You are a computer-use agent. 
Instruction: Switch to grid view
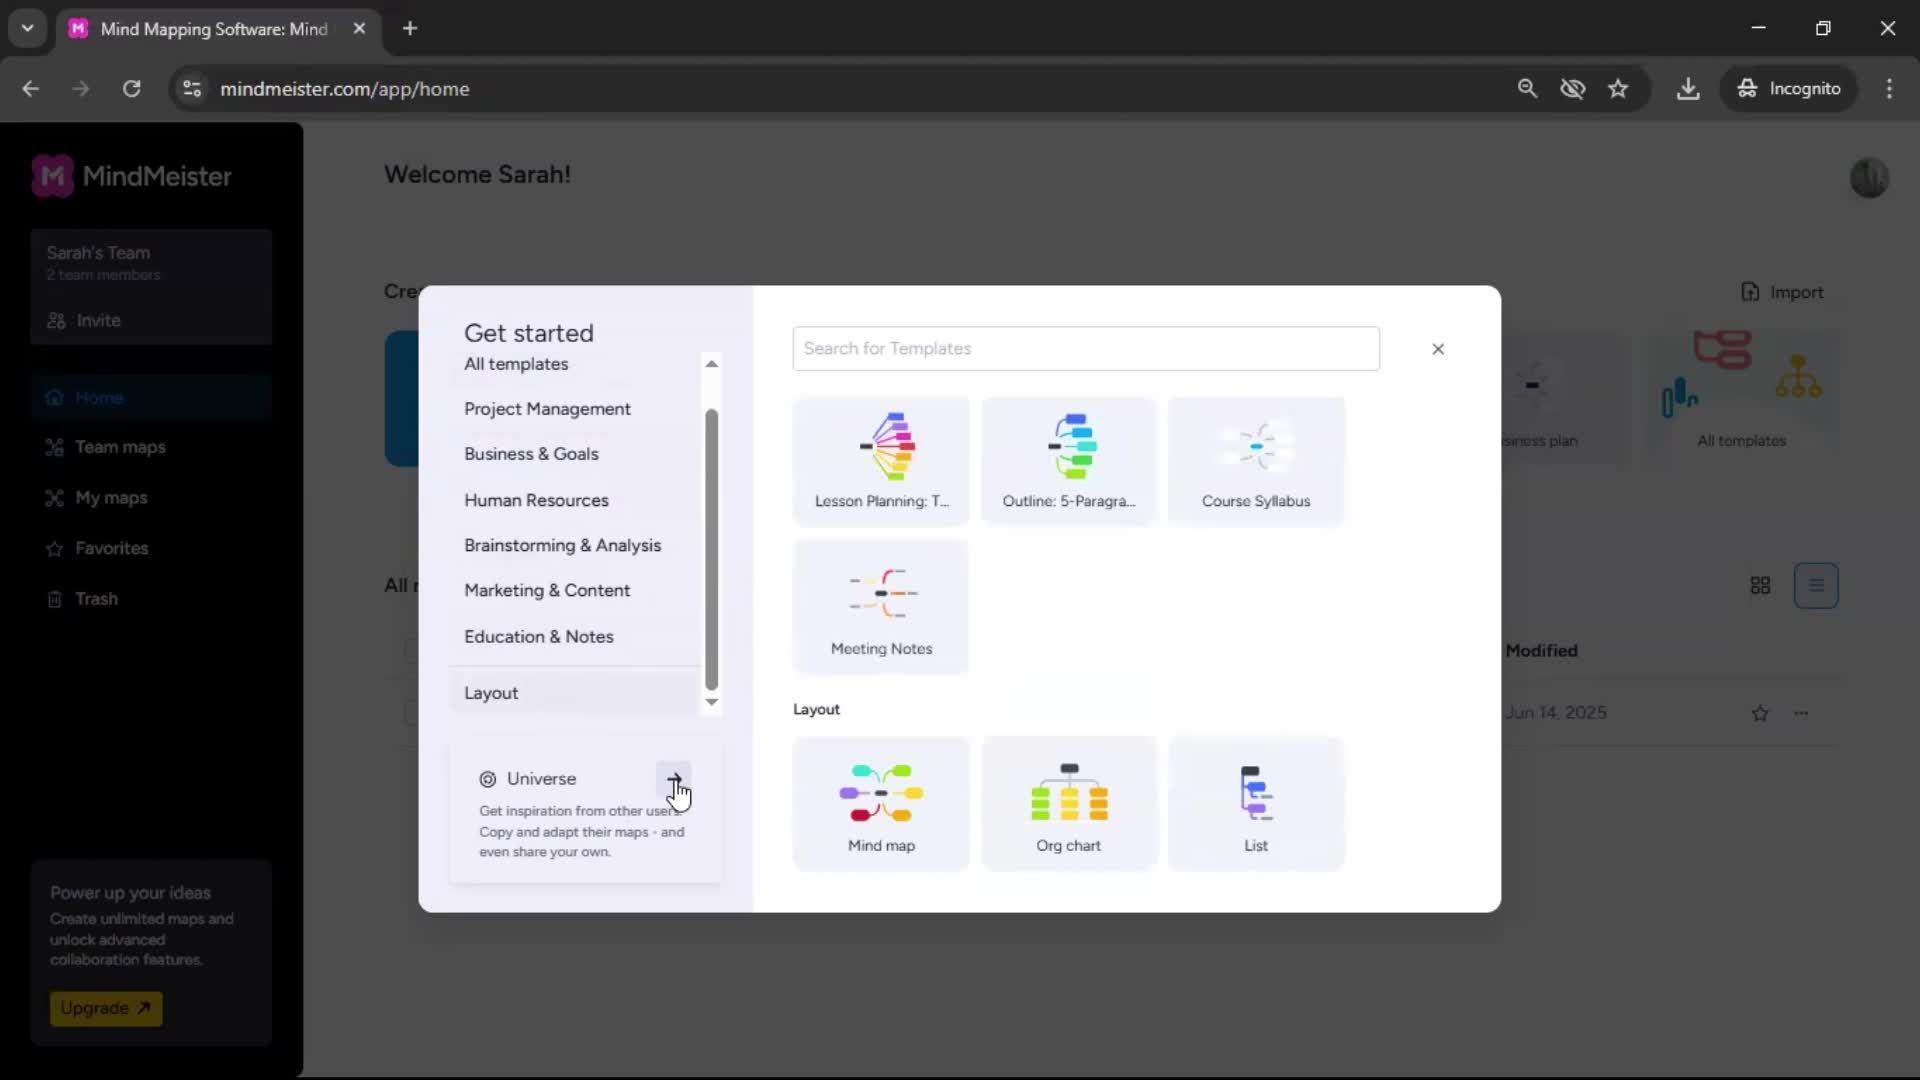pos(1761,586)
